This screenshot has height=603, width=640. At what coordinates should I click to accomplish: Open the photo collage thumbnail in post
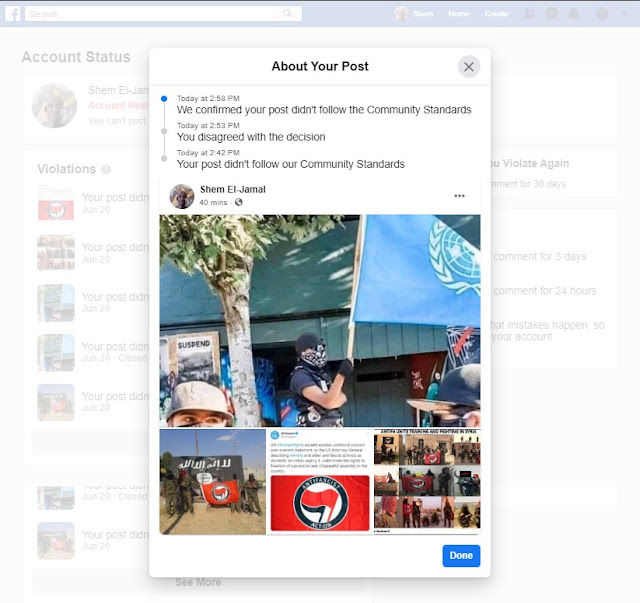427,481
